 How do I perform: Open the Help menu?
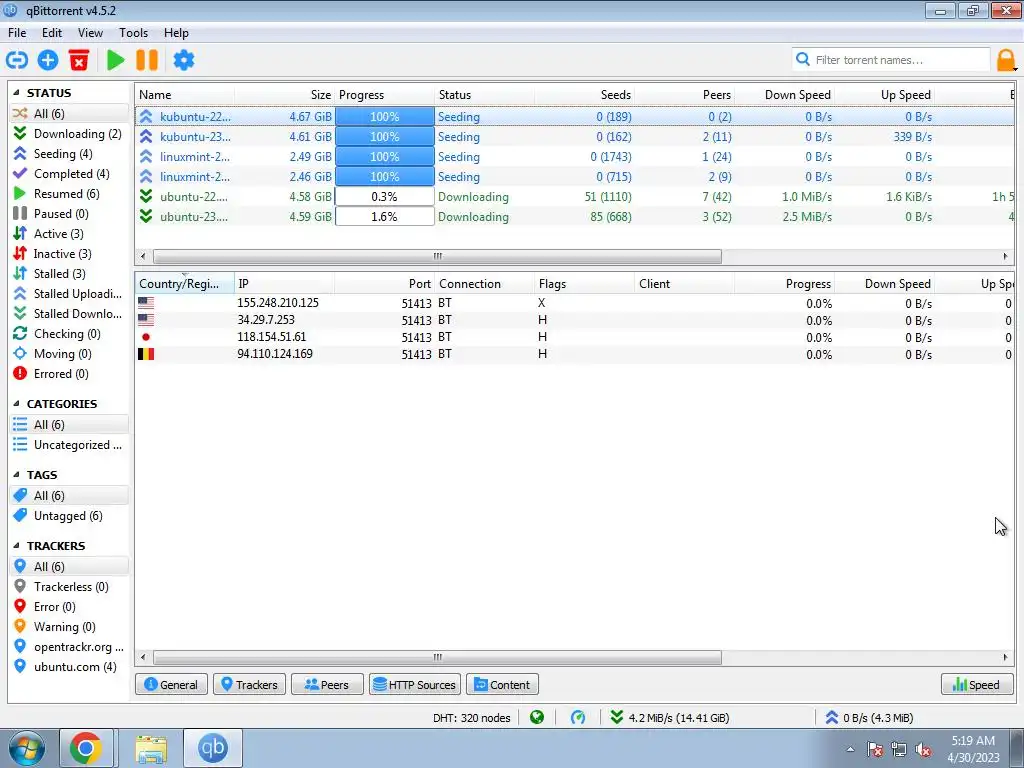pyautogui.click(x=176, y=33)
